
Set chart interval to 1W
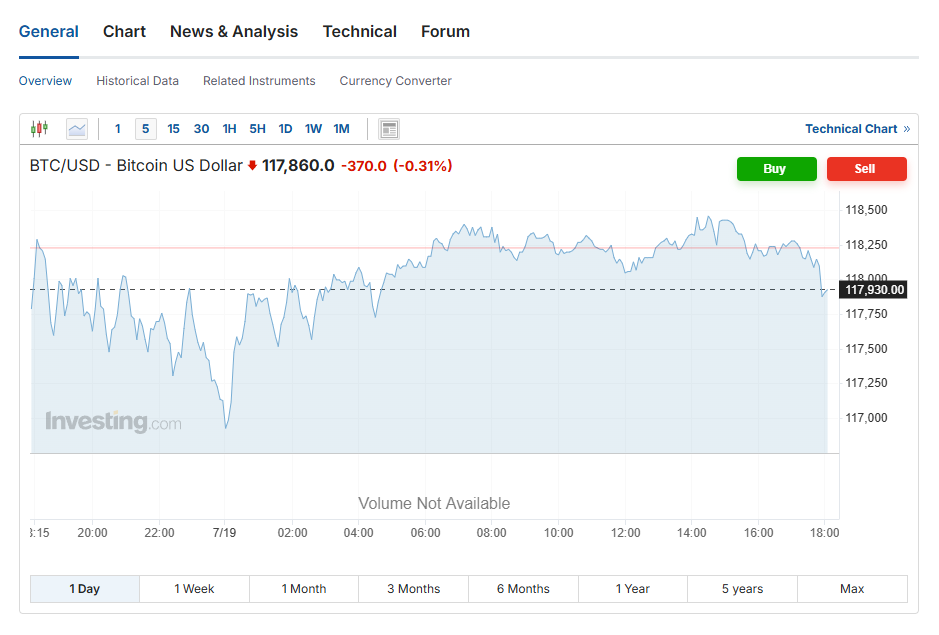tap(313, 129)
